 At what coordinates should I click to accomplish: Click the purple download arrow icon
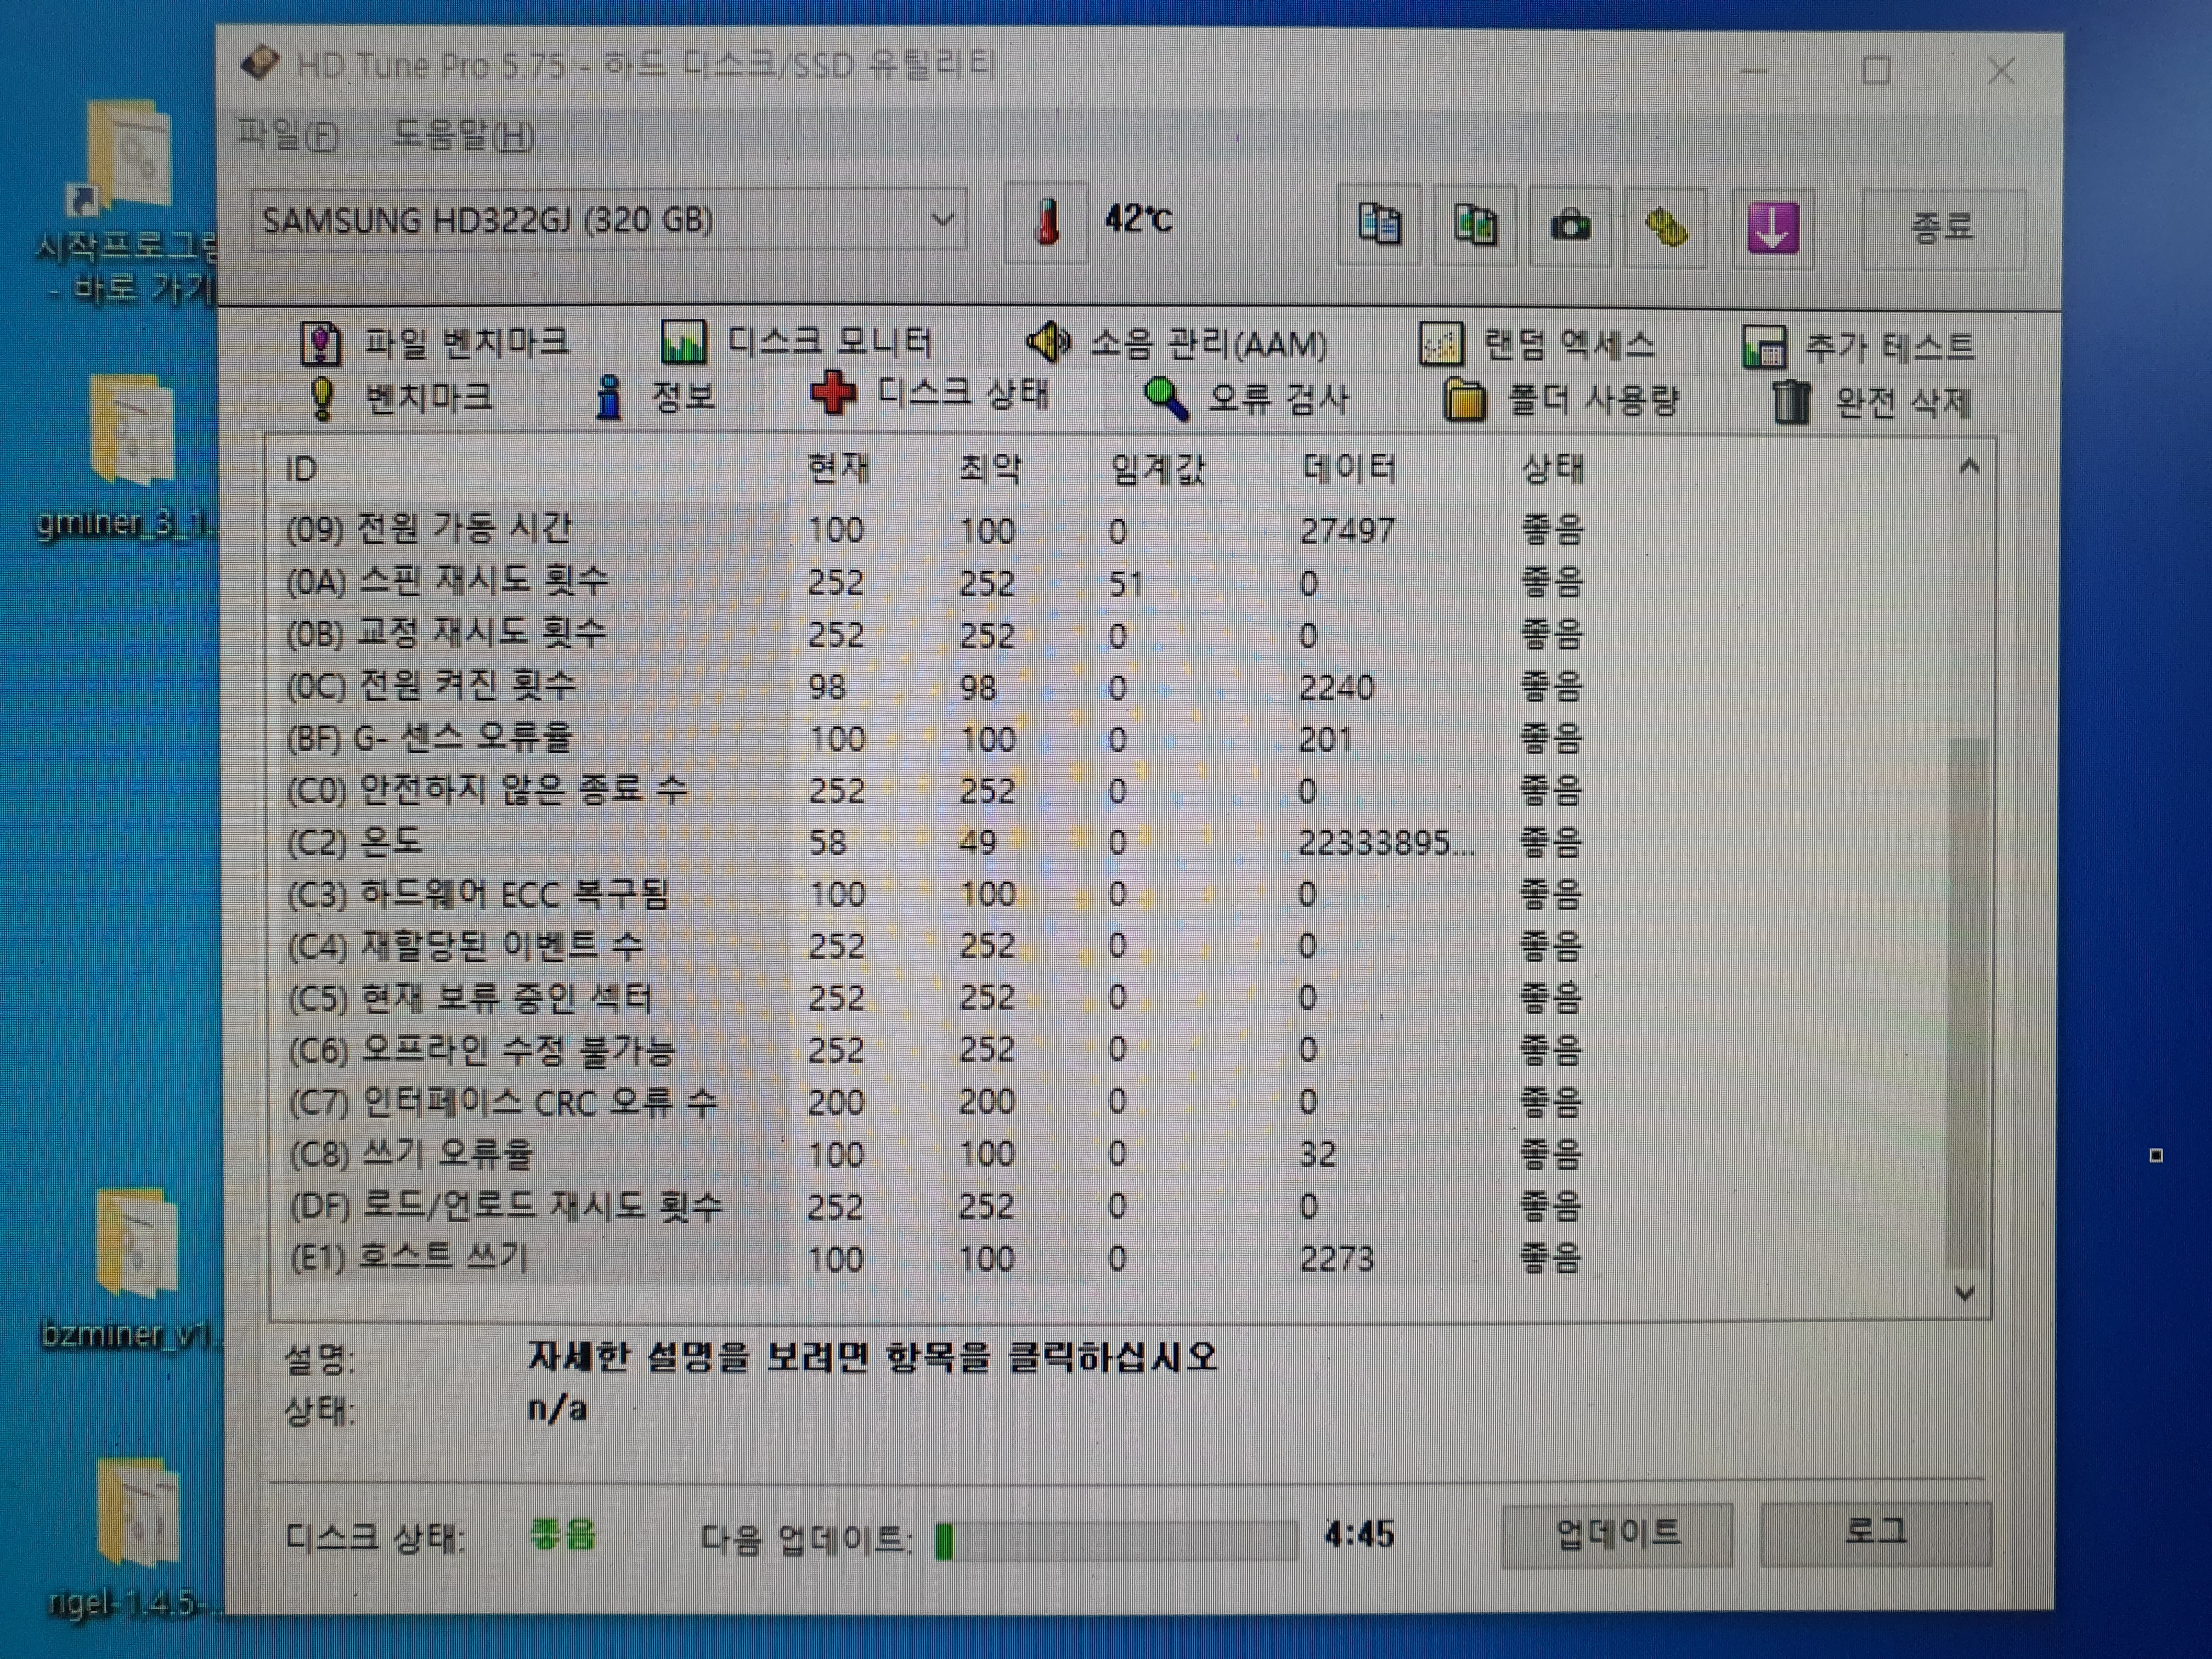click(x=1772, y=228)
